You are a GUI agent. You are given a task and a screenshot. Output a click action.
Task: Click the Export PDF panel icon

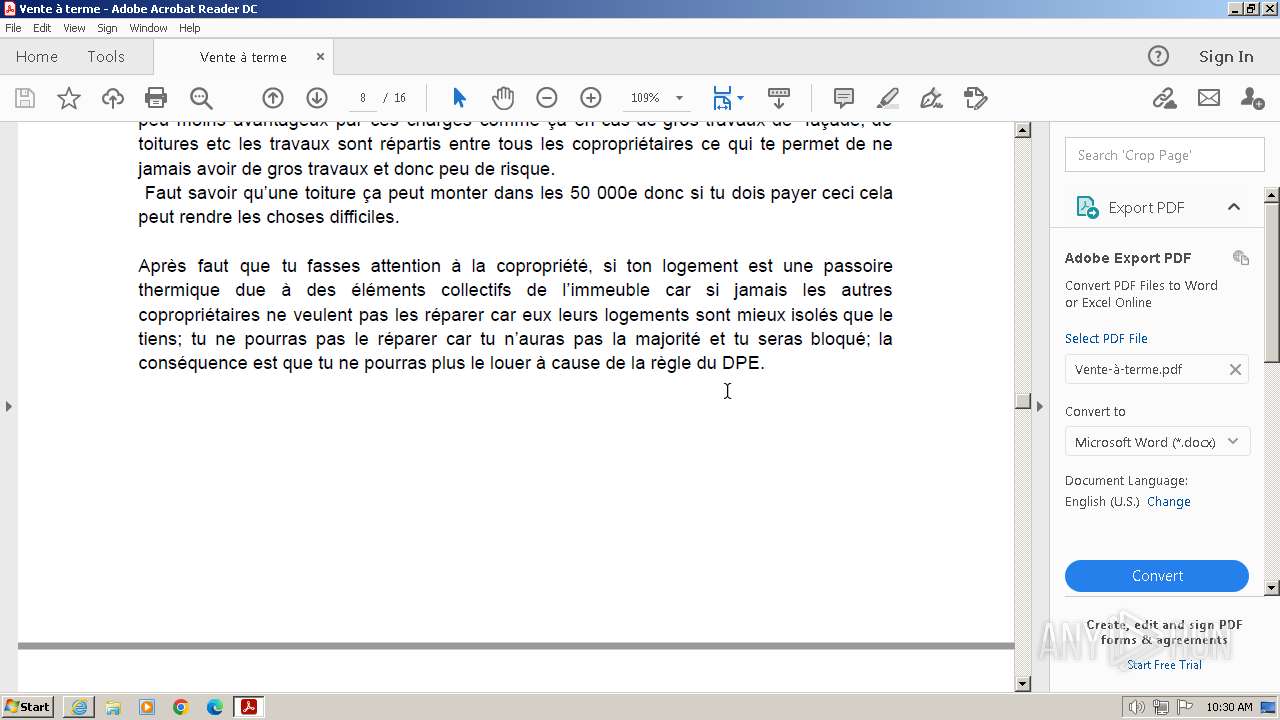(1087, 207)
